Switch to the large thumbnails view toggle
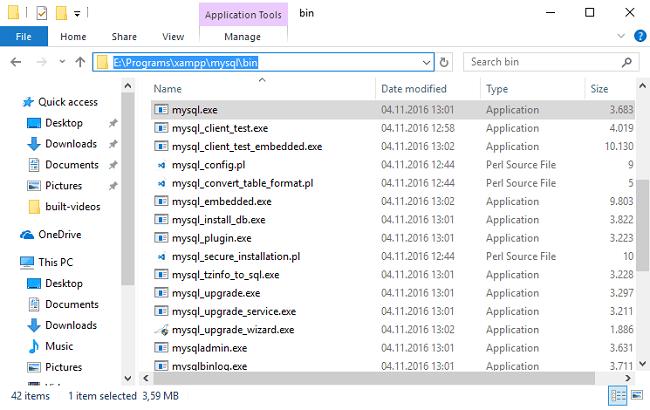650x410 pixels. pos(637,397)
